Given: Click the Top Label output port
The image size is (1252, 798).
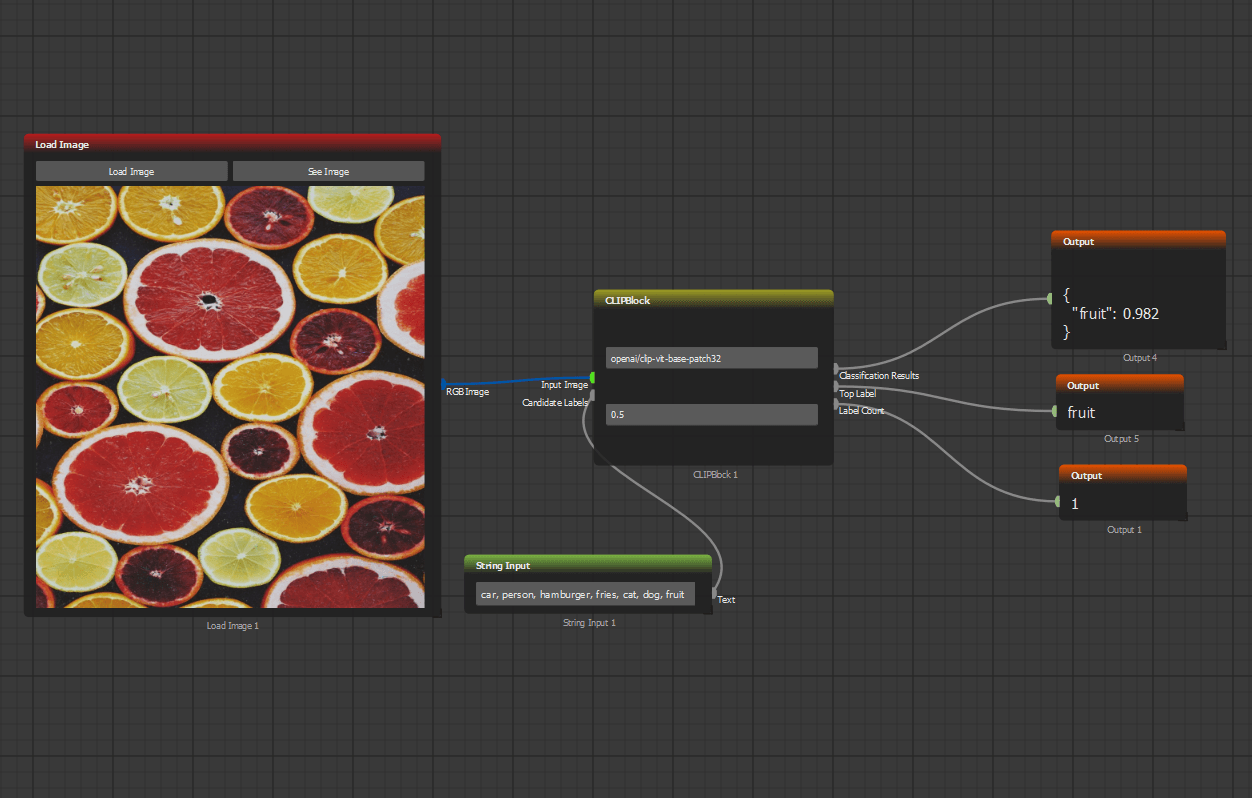Looking at the screenshot, I should (x=836, y=386).
